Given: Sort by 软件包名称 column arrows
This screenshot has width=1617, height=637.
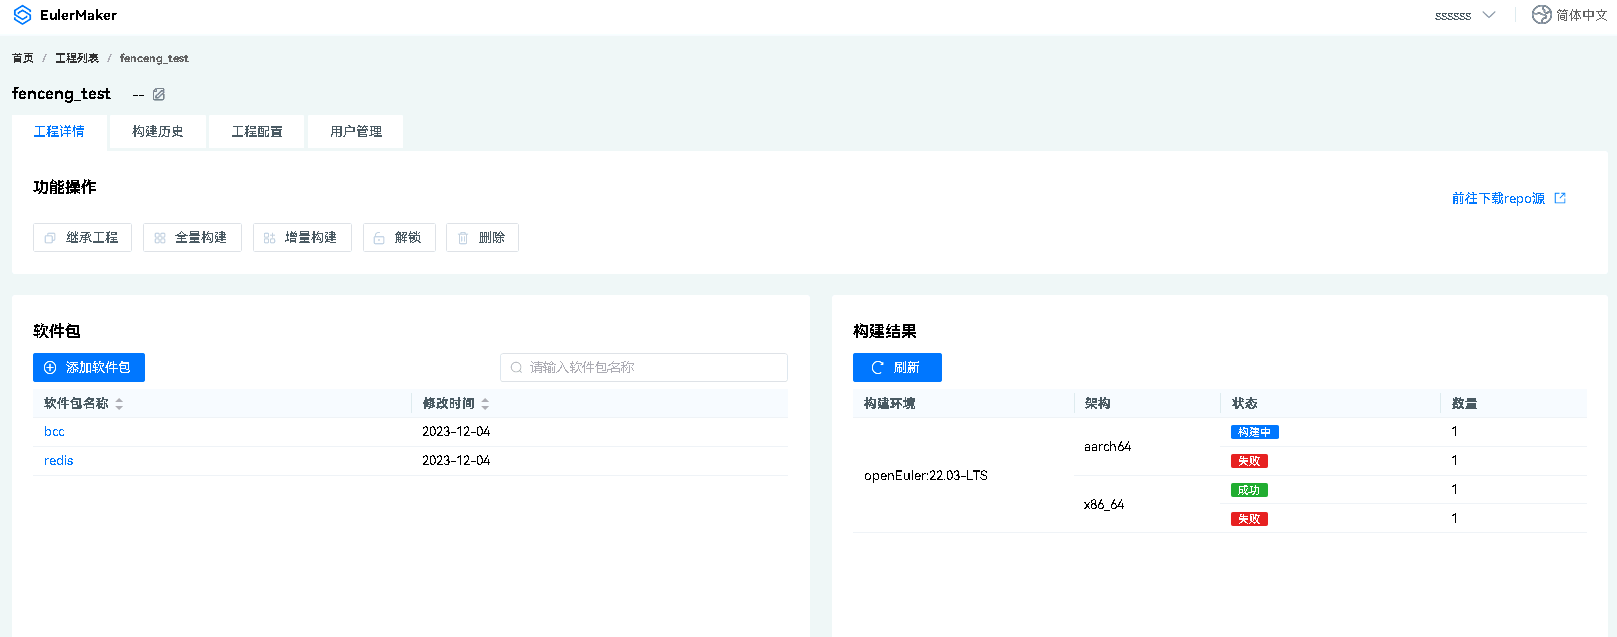Looking at the screenshot, I should coord(119,404).
